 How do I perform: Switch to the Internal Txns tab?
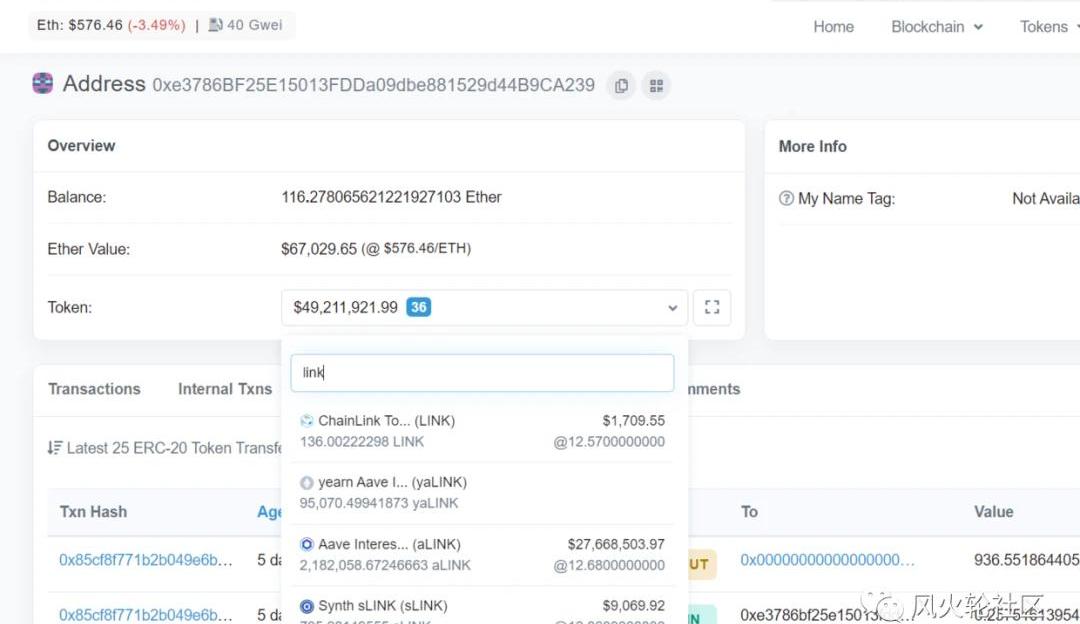(224, 389)
